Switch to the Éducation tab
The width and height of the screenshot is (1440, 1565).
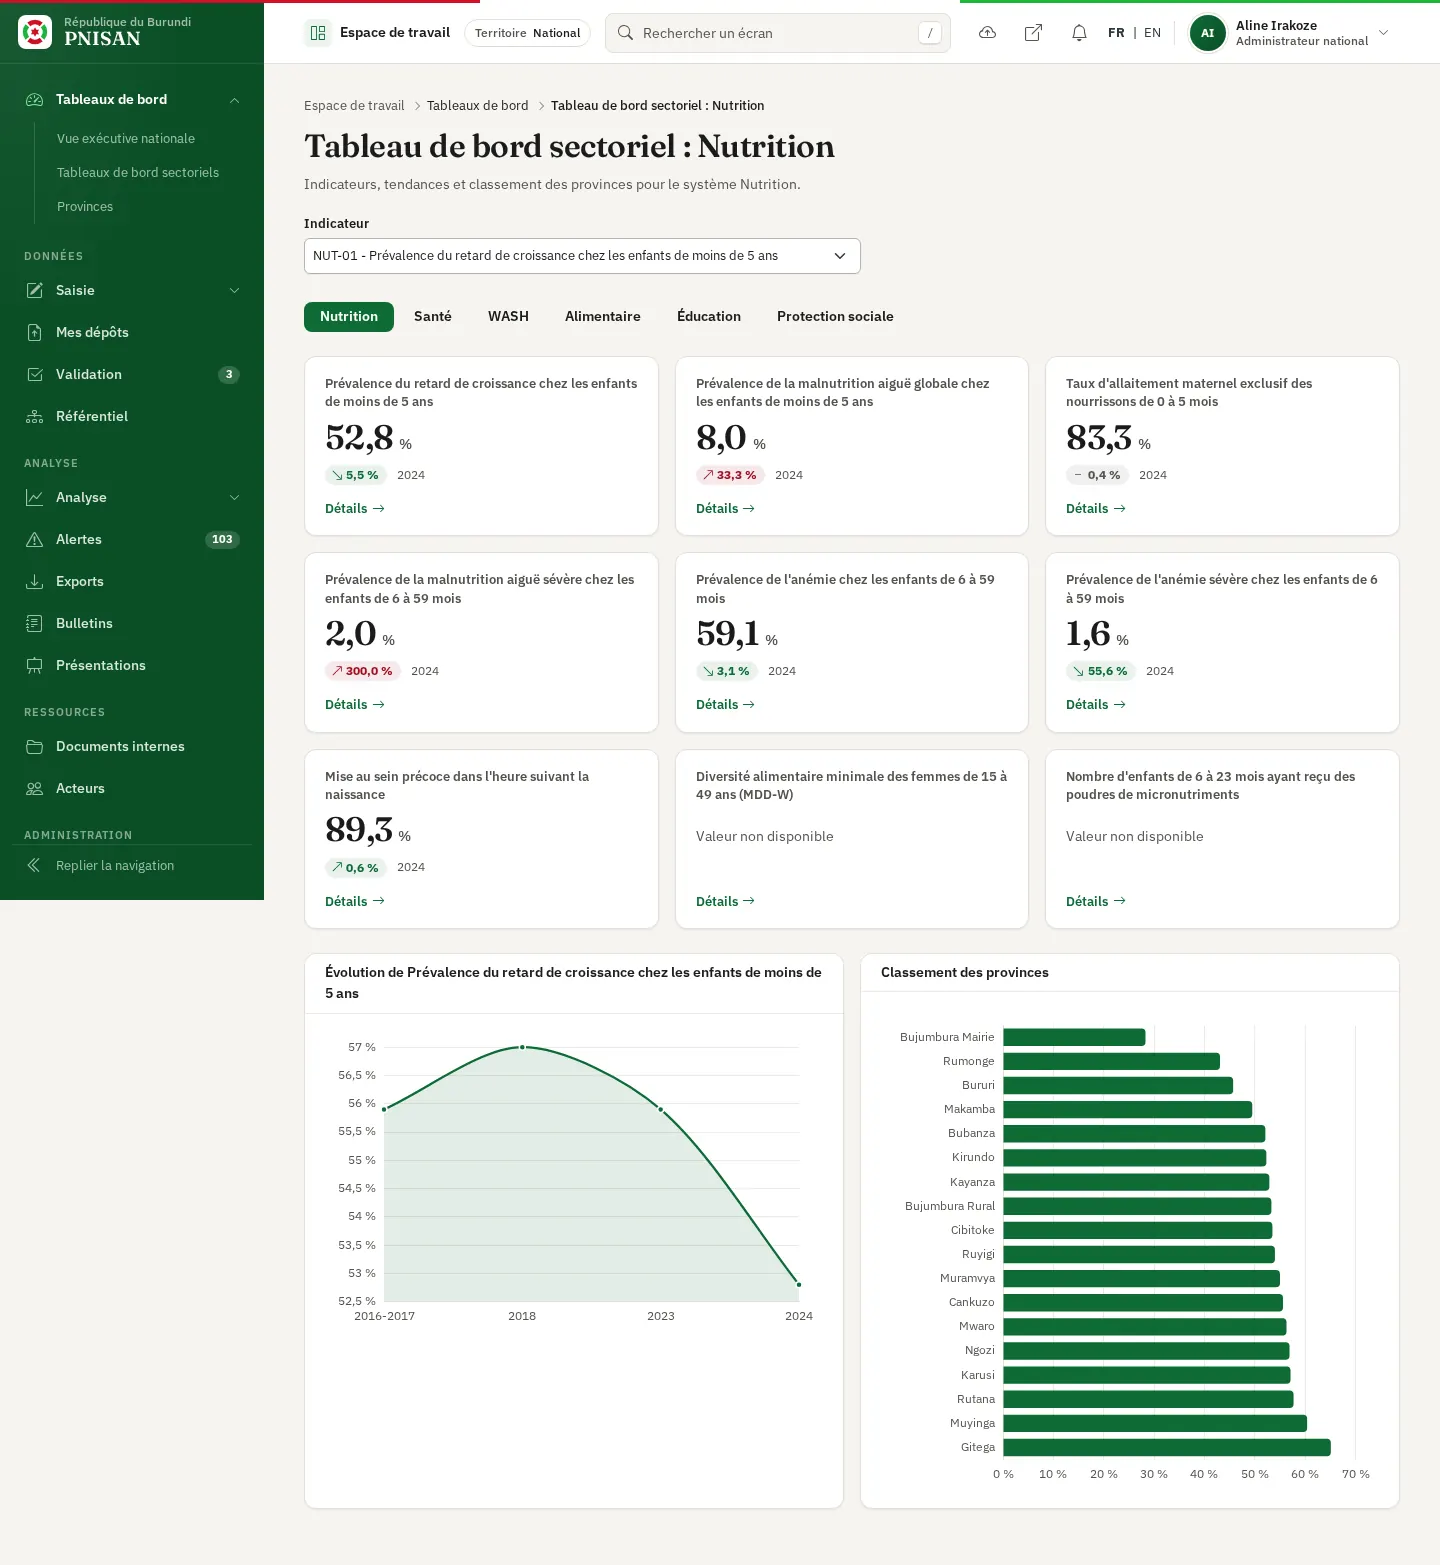click(709, 316)
